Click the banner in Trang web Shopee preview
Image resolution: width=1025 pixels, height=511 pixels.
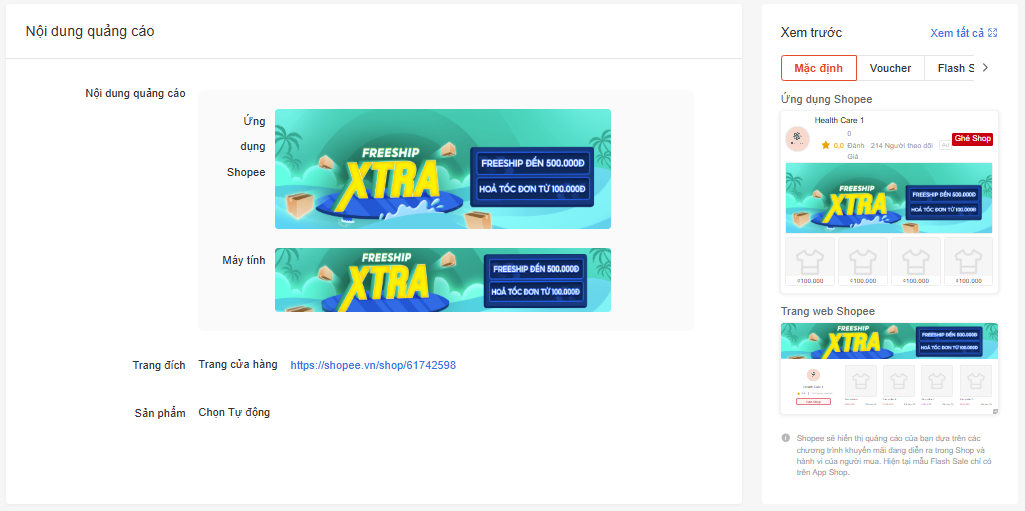pyautogui.click(x=889, y=340)
